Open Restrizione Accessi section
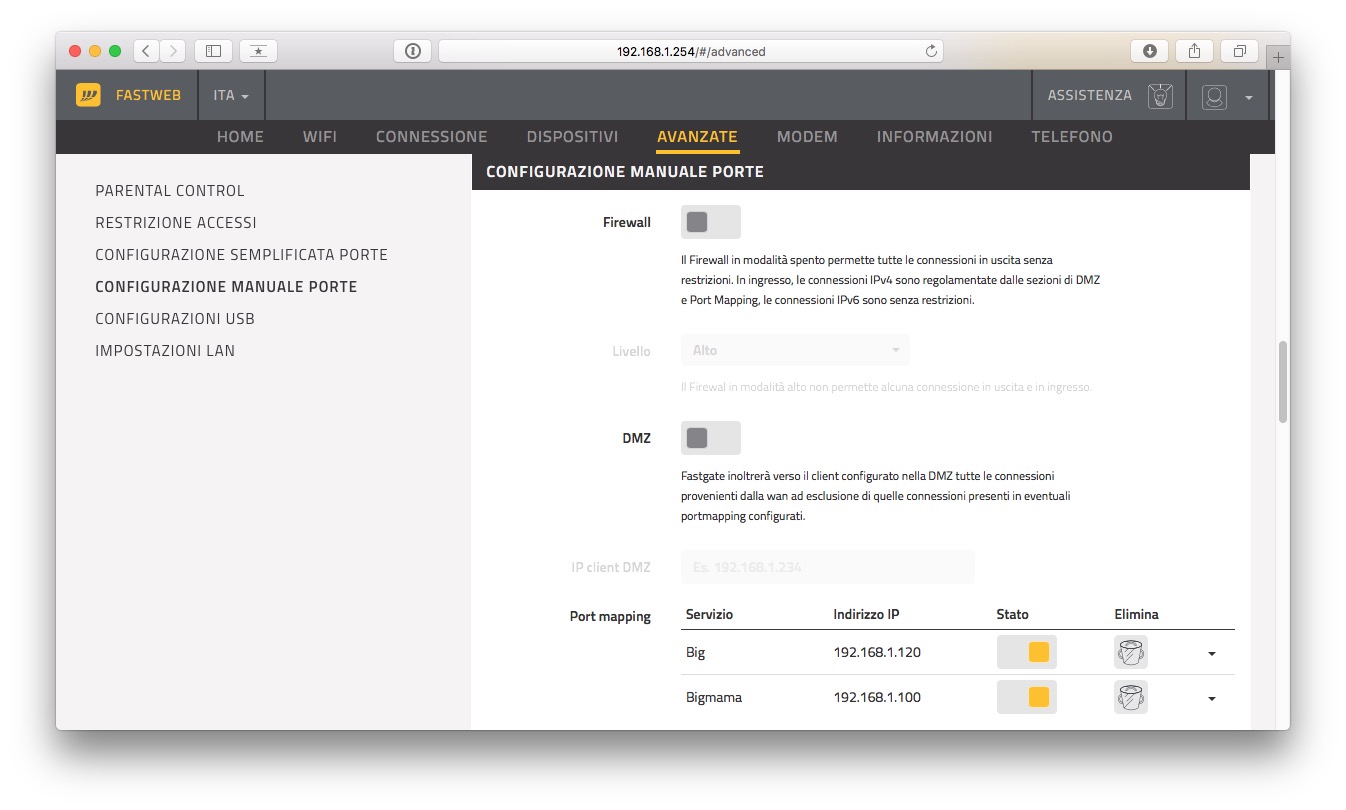This screenshot has width=1346, height=810. [176, 223]
